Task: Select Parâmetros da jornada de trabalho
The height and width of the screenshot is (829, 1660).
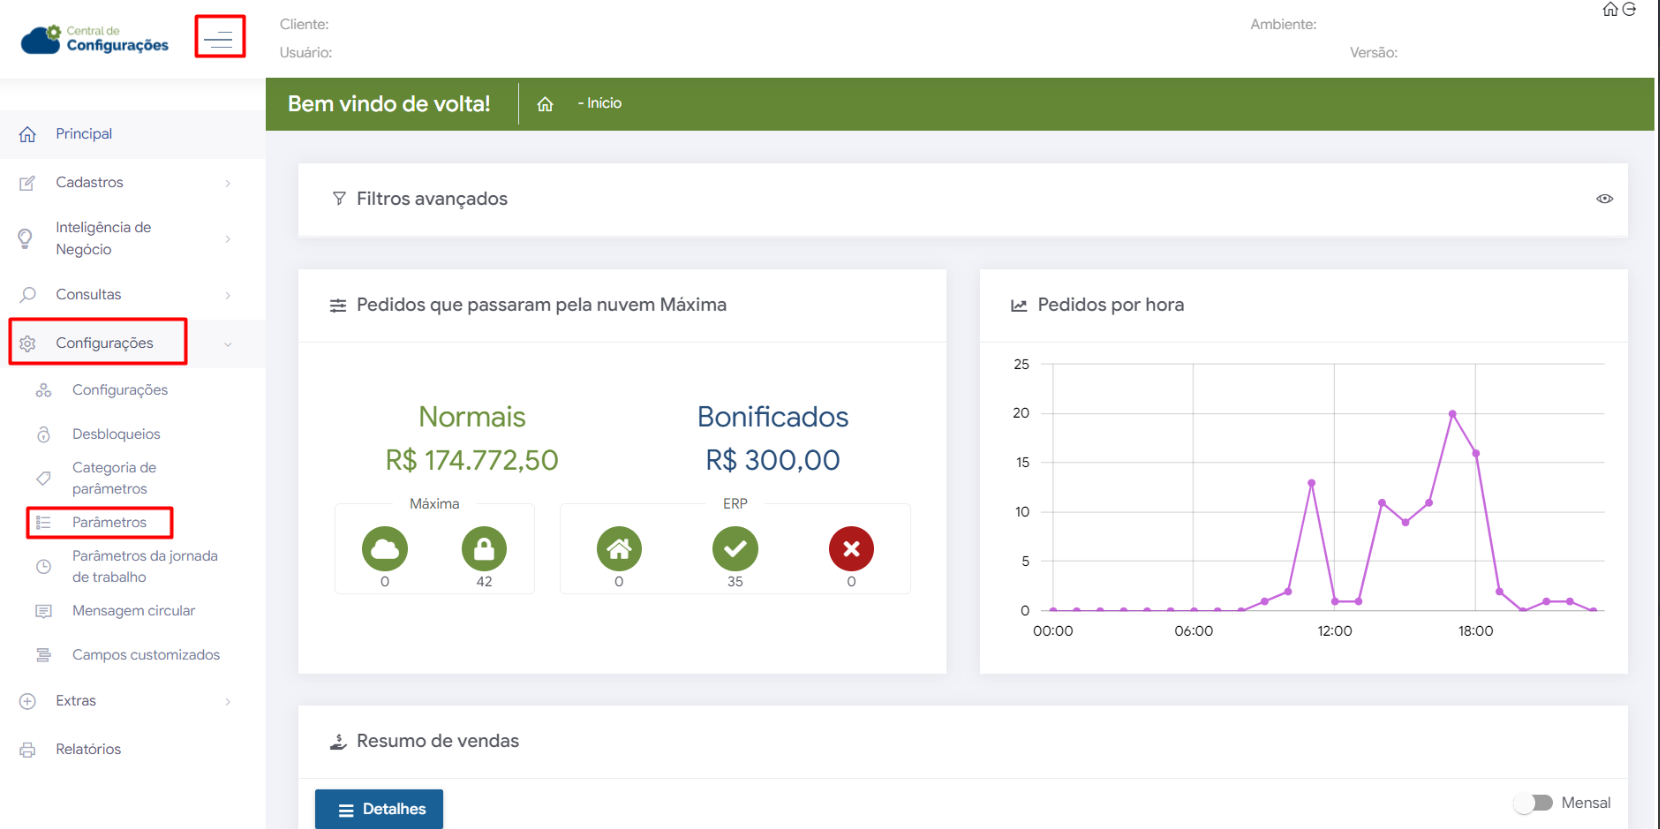Action: point(145,566)
